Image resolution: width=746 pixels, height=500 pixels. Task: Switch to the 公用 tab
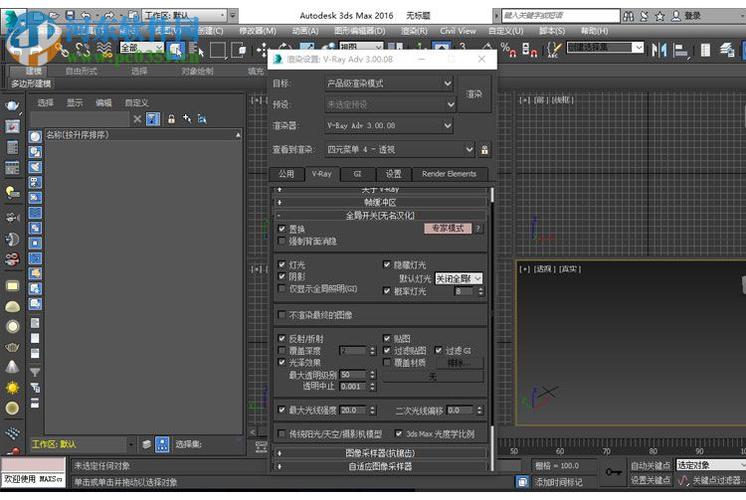pyautogui.click(x=286, y=174)
